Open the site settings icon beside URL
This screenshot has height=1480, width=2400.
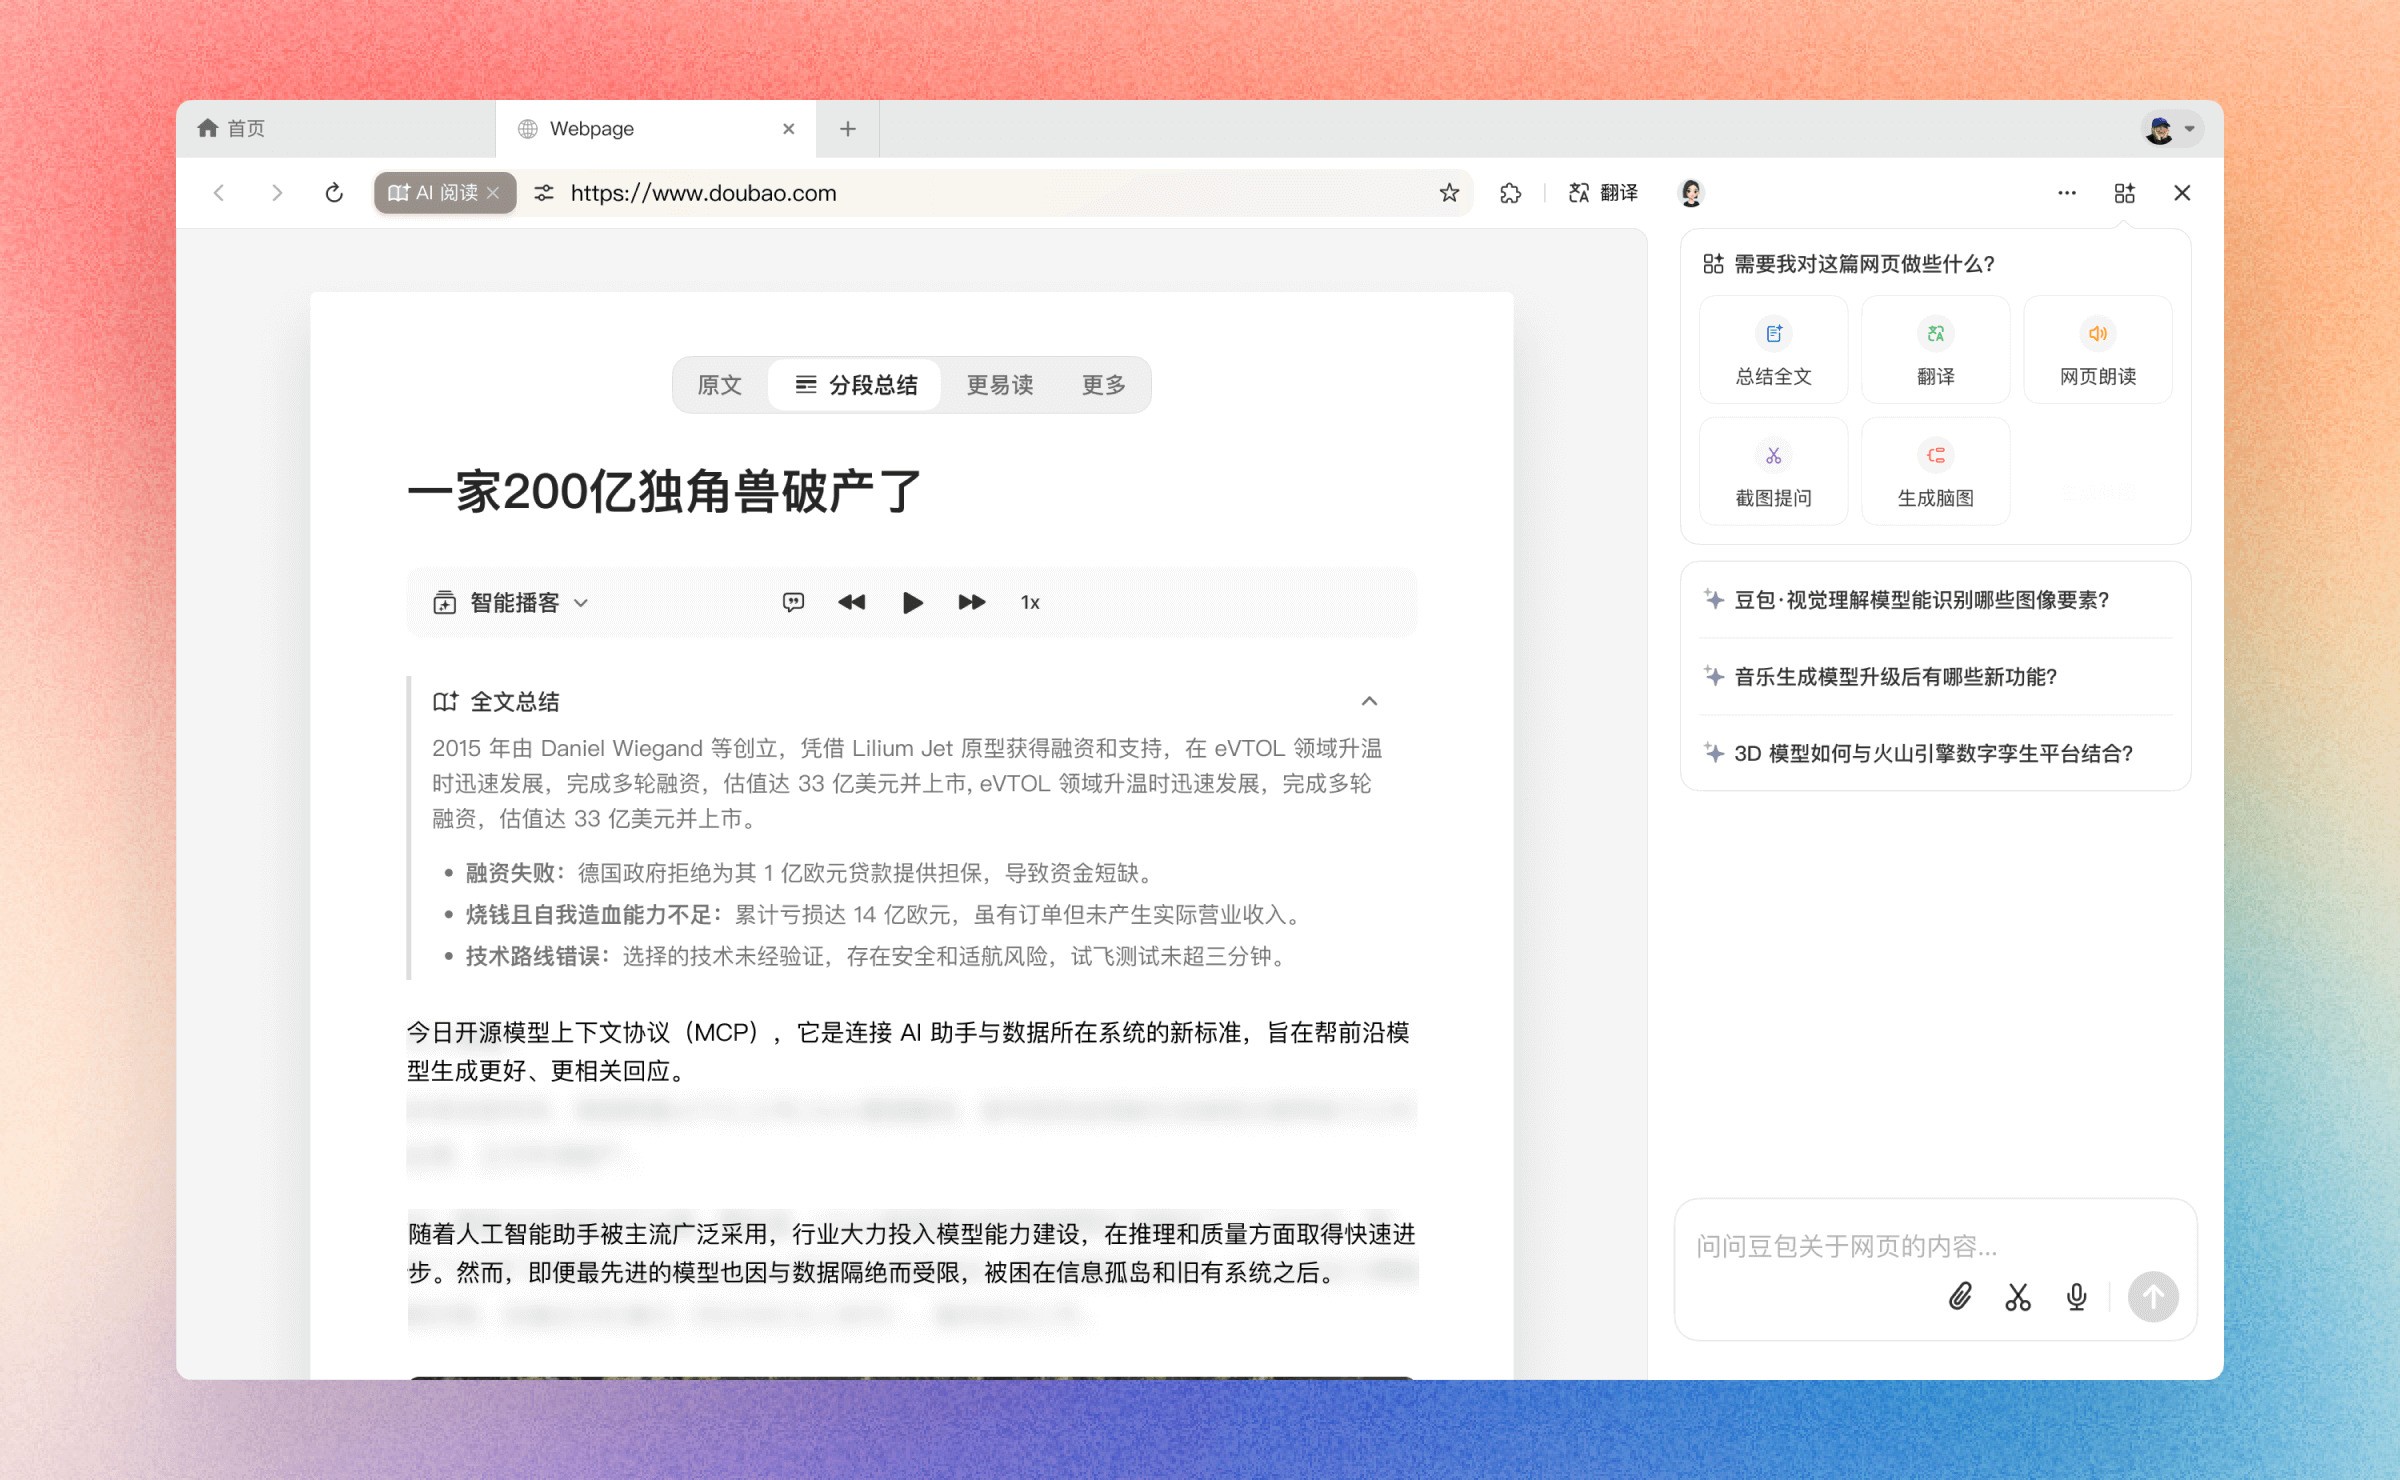[x=544, y=193]
